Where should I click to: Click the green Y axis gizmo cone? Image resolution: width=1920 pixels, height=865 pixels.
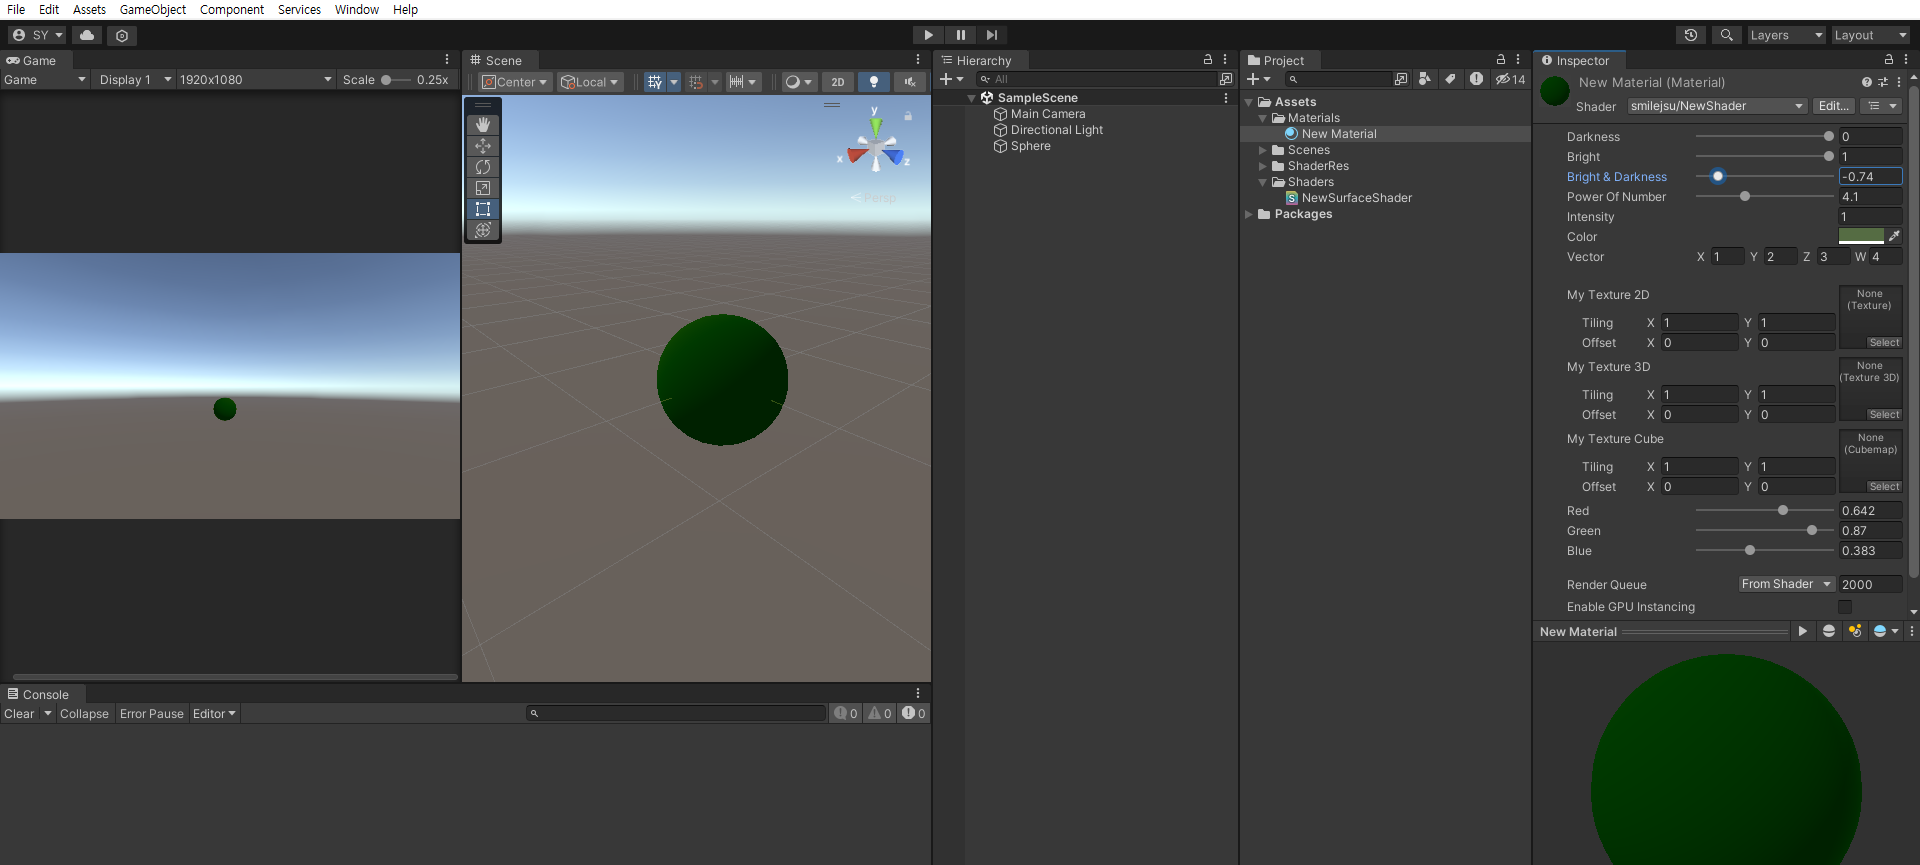pyautogui.click(x=876, y=126)
